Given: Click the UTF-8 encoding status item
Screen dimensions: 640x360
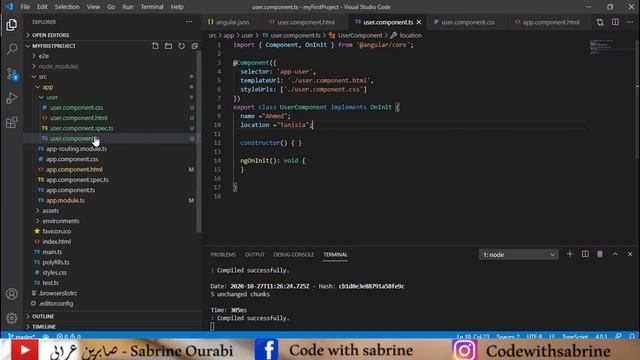Looking at the screenshot, I should (534, 336).
